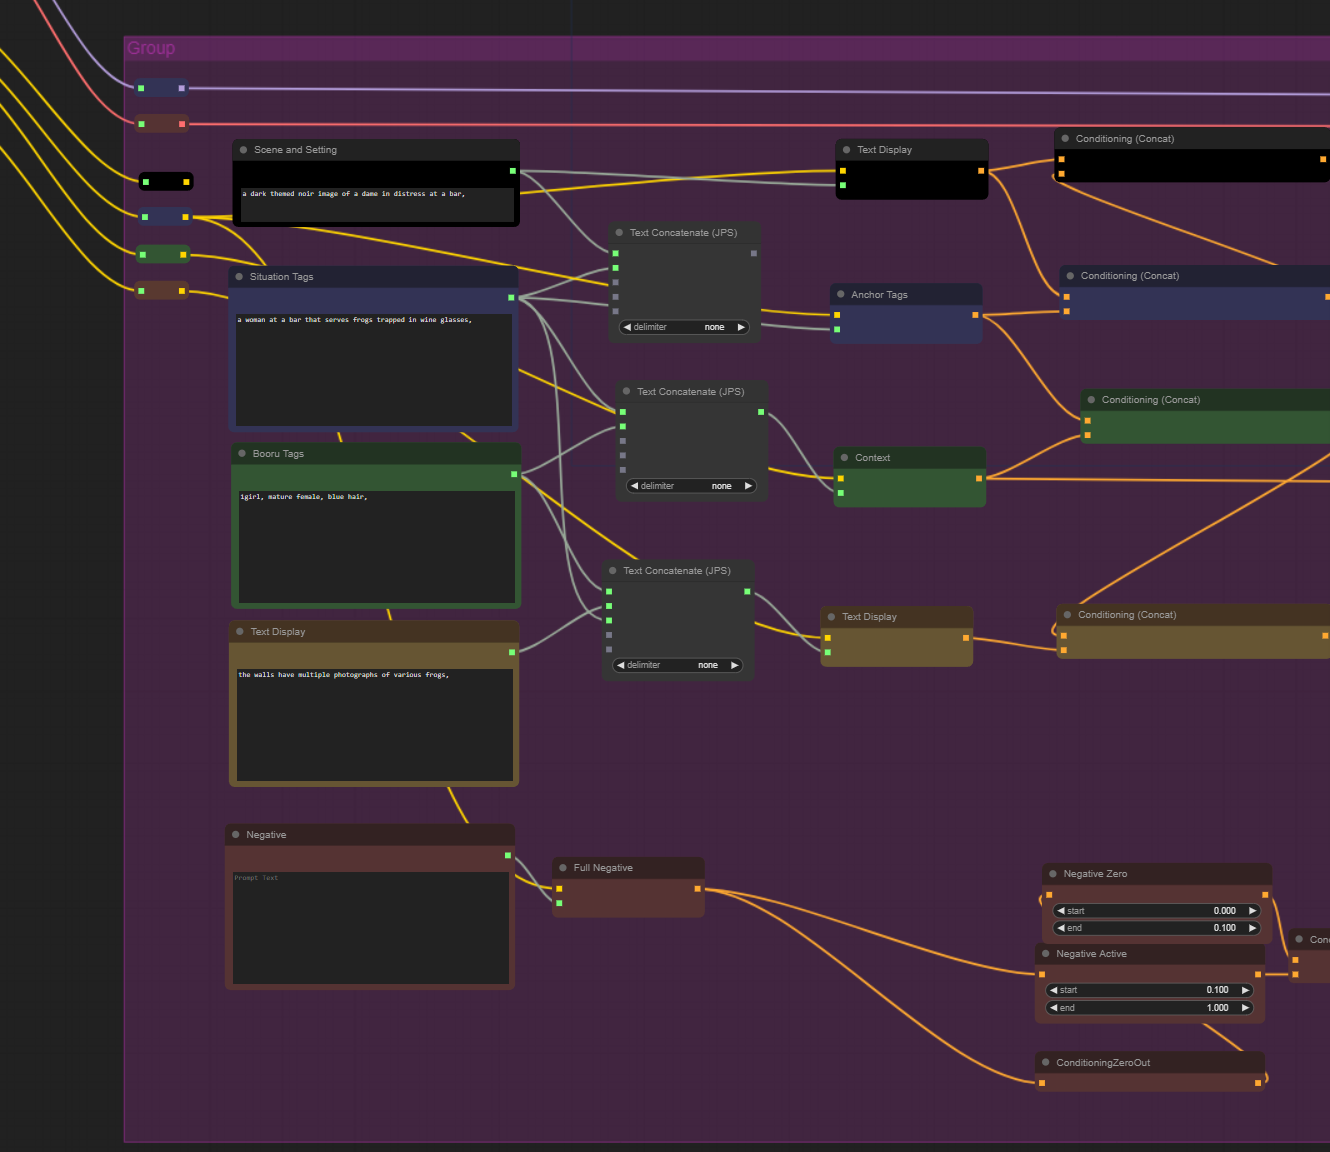Viewport: 1330px width, 1152px height.
Task: Collapse the ConditioningZeroOut node with its dot
Action: point(1046,1063)
